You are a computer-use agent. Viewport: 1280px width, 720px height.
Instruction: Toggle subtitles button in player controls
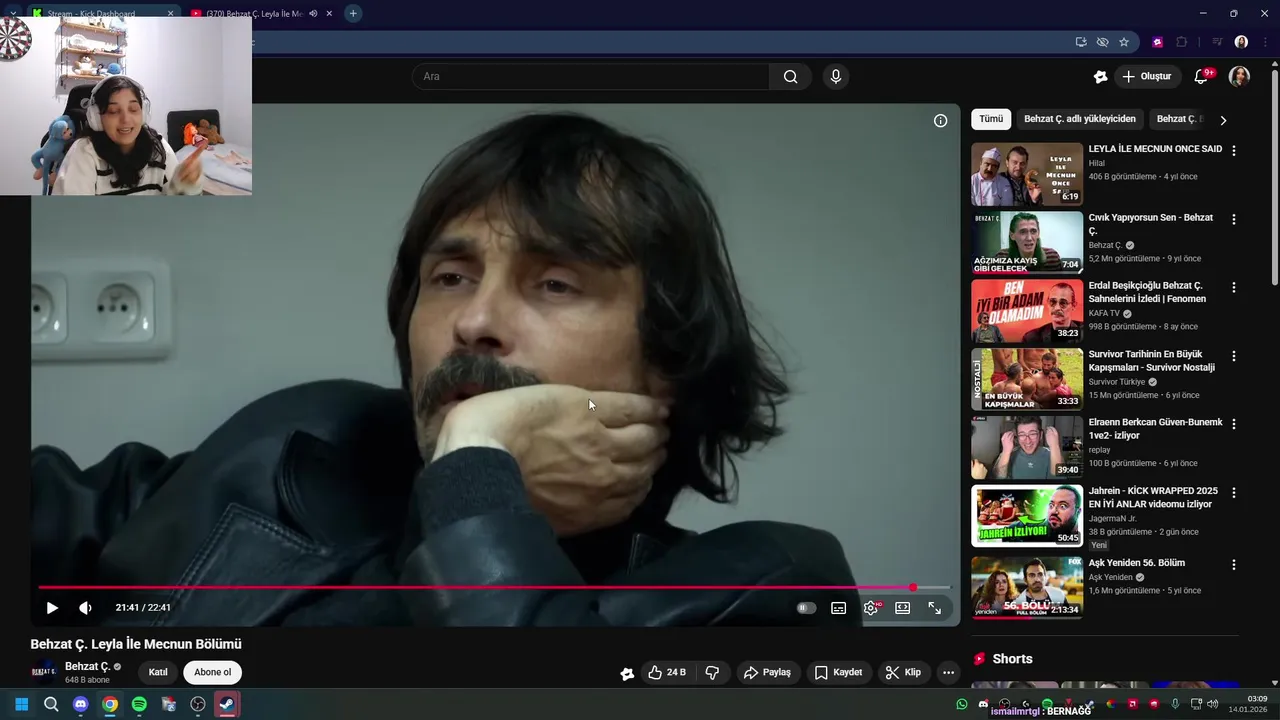tap(839, 608)
